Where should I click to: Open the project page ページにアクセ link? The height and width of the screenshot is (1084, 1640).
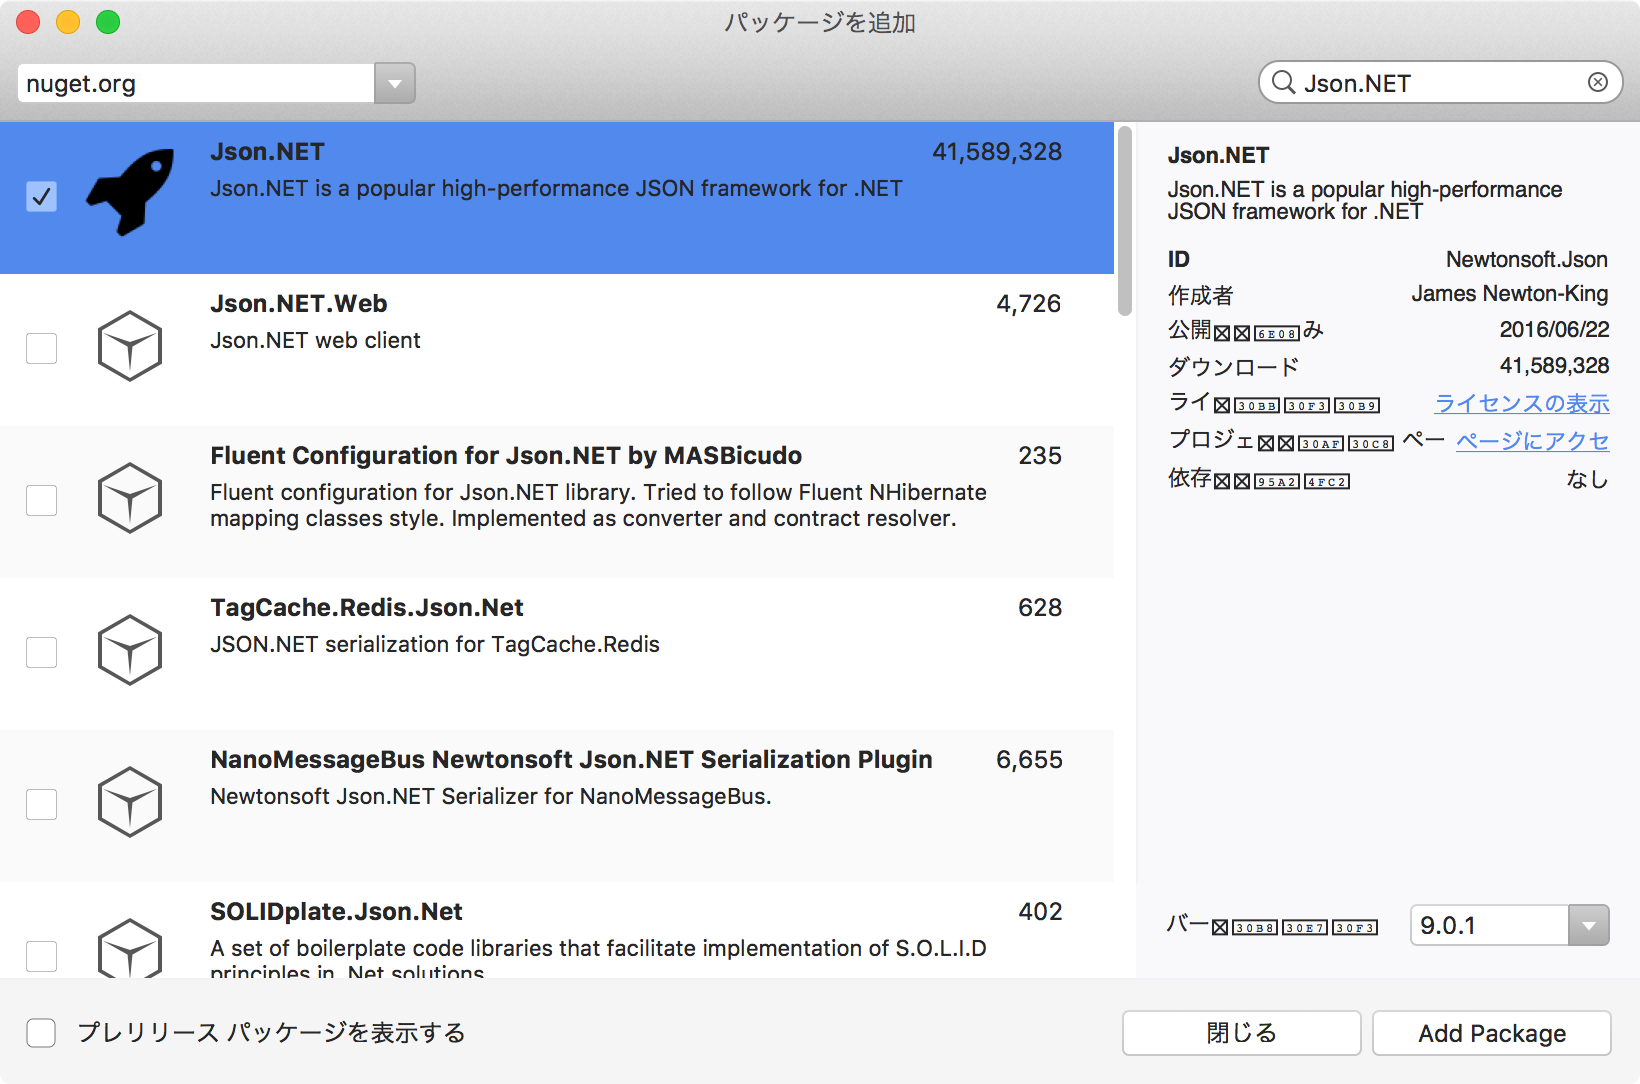click(1532, 441)
